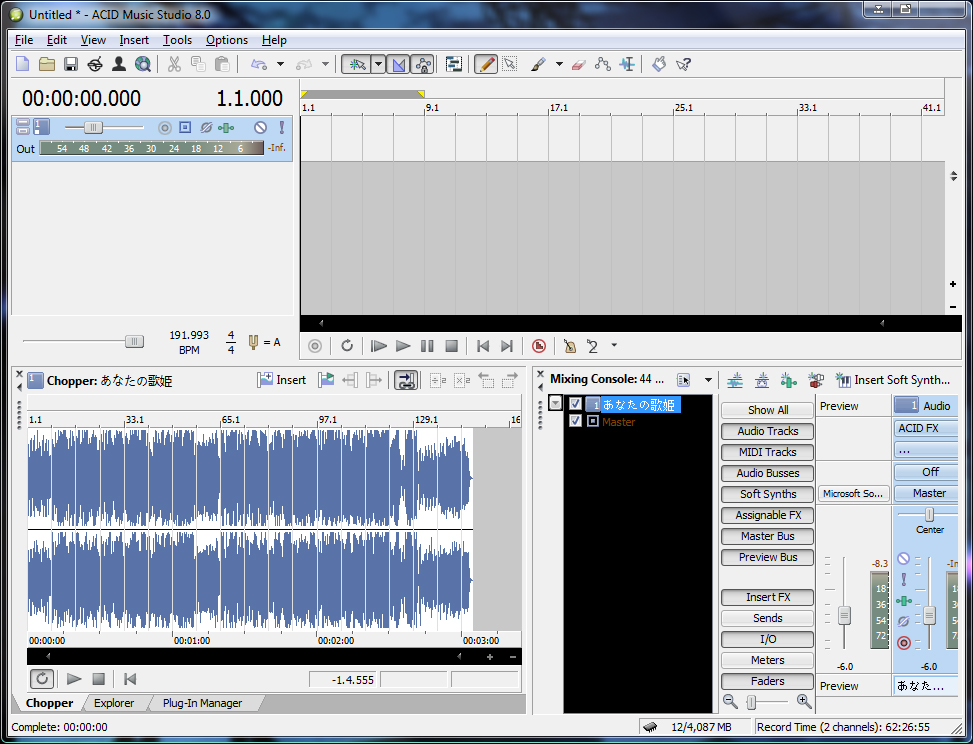973x744 pixels.
Task: Collapse the Mixing Console channel list expander
Action: pyautogui.click(x=556, y=404)
